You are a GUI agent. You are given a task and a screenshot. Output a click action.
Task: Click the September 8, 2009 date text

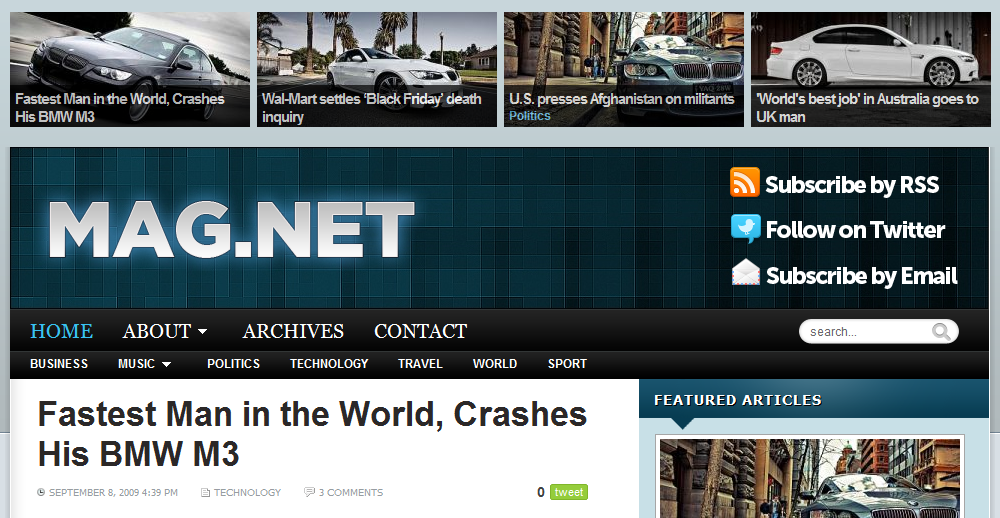[x=114, y=492]
